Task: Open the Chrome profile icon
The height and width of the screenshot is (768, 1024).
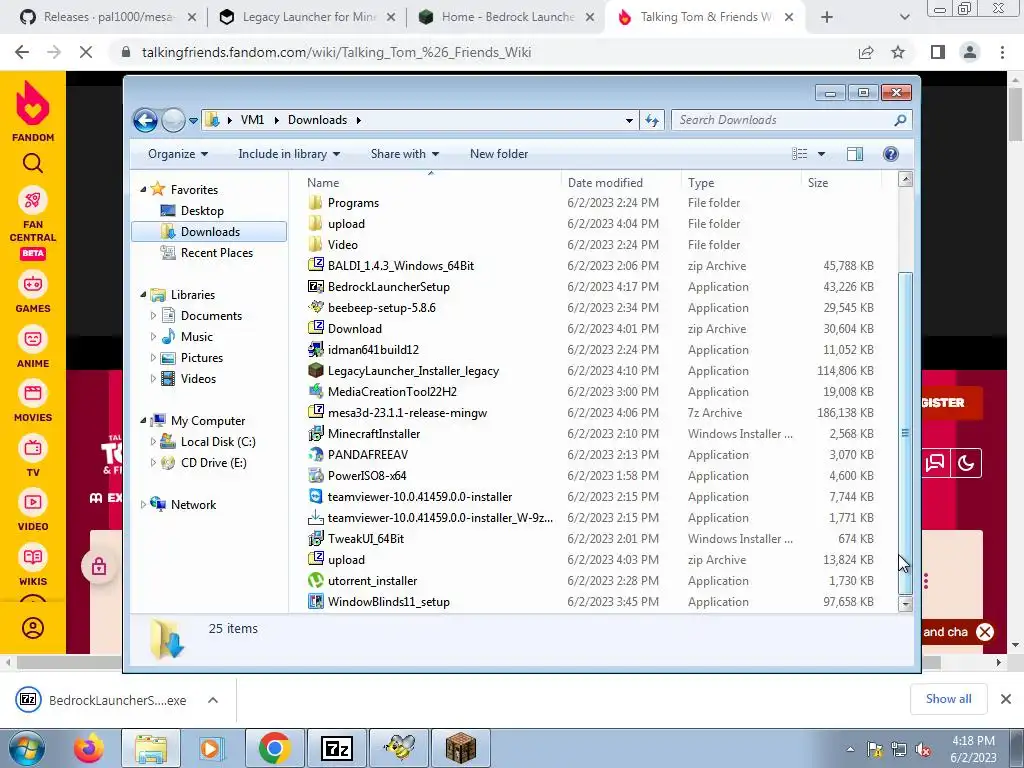Action: coord(970,52)
